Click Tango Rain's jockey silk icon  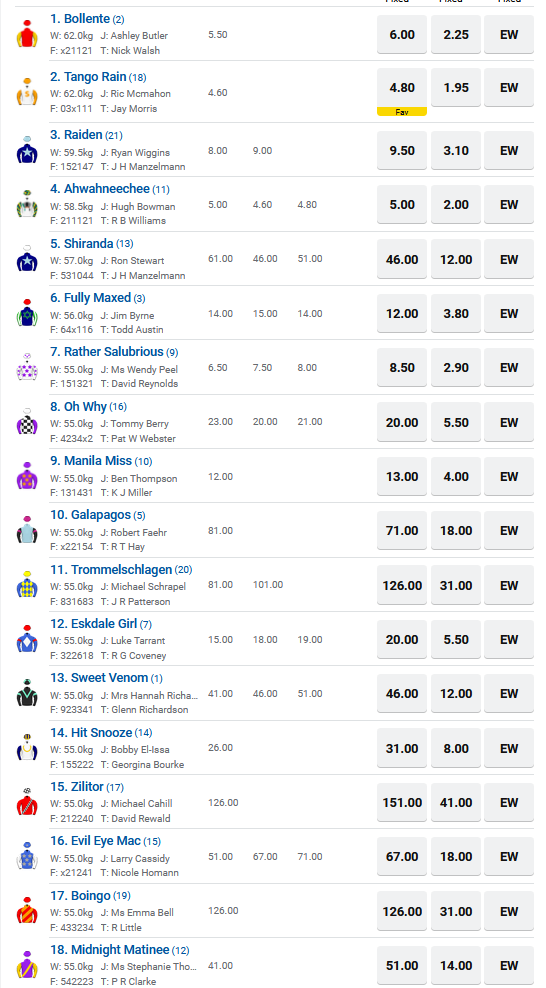pos(27,92)
